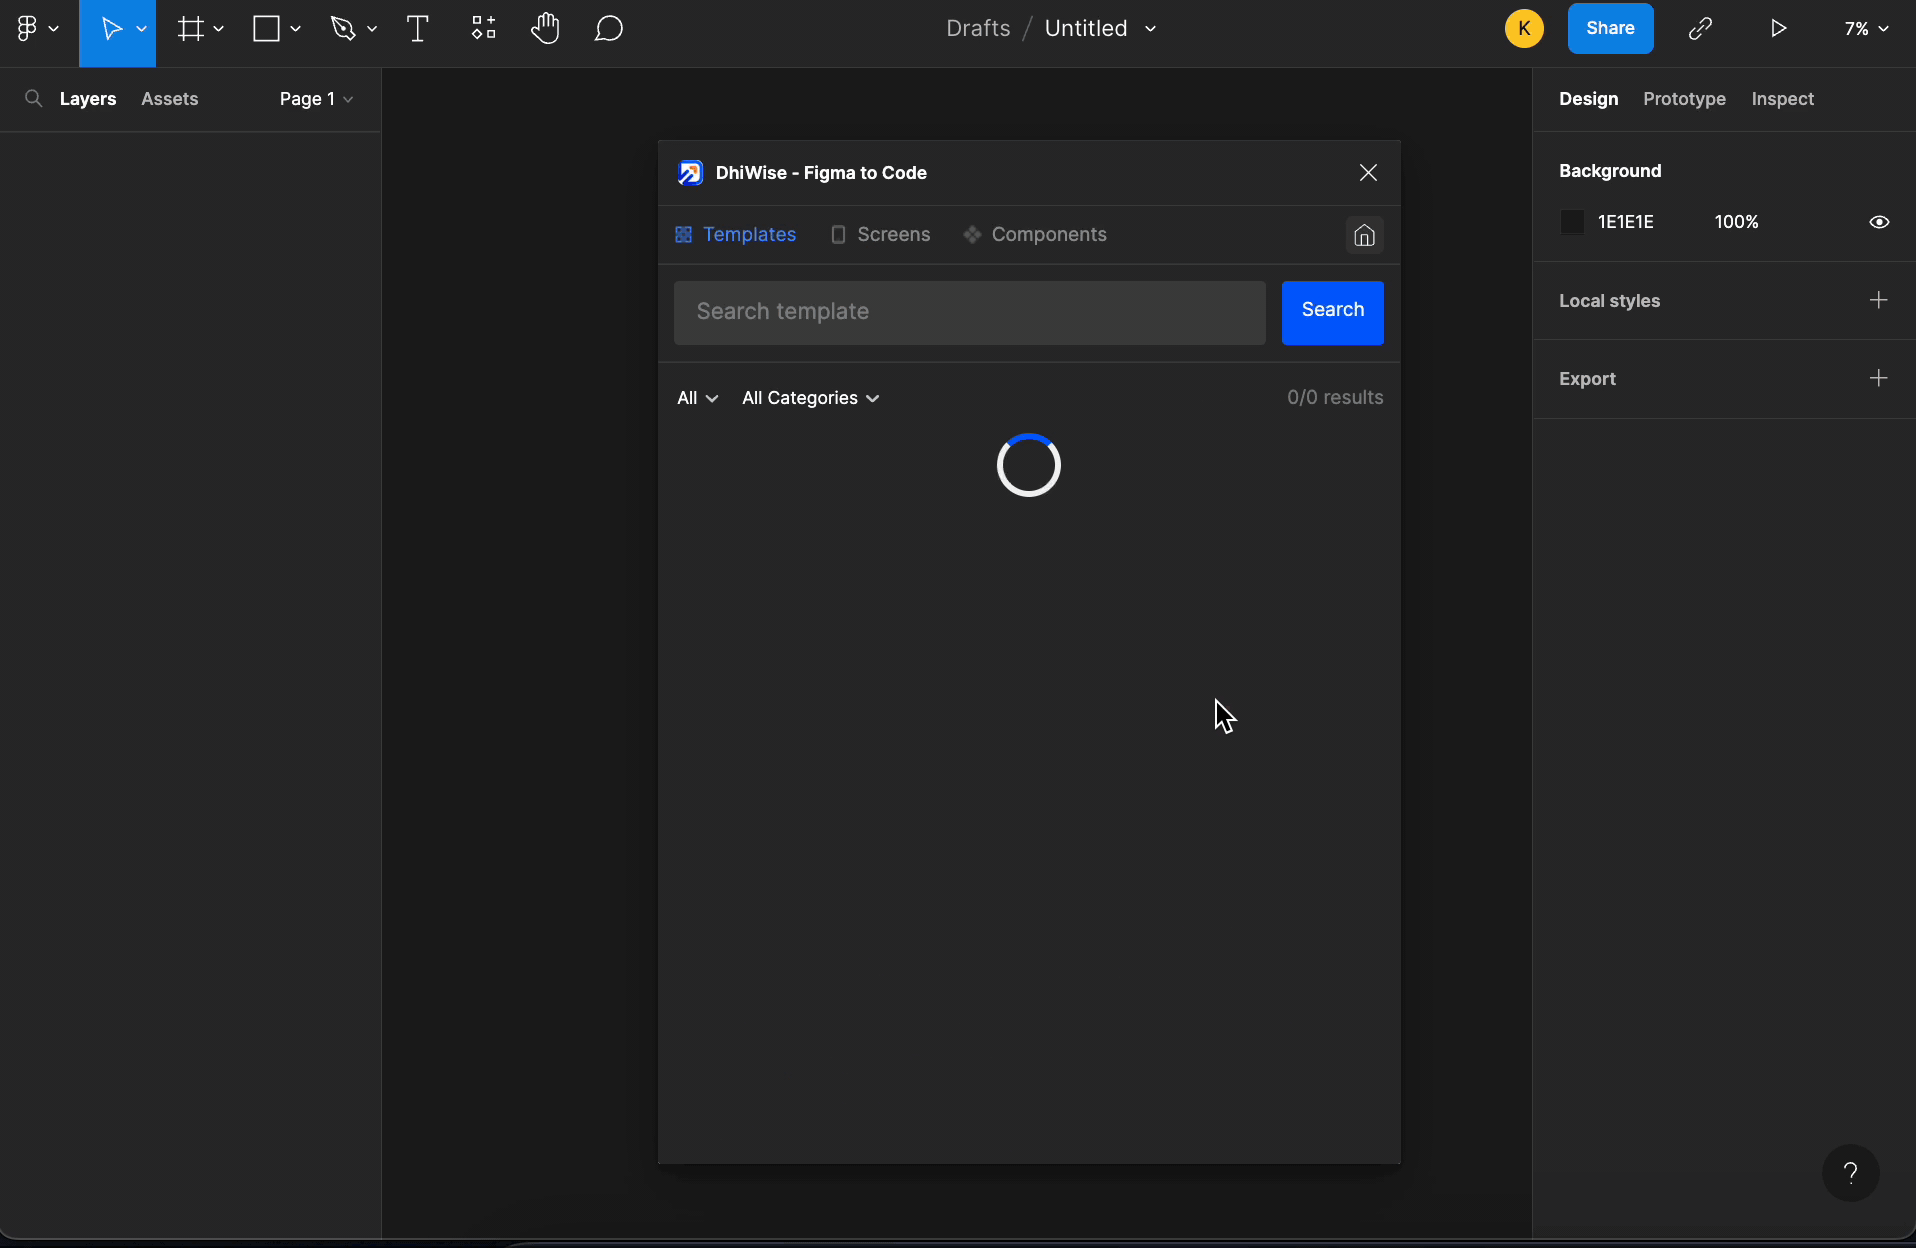Screen dimensions: 1916x1248
Task: Open the Figma main menu
Action: click(37, 29)
